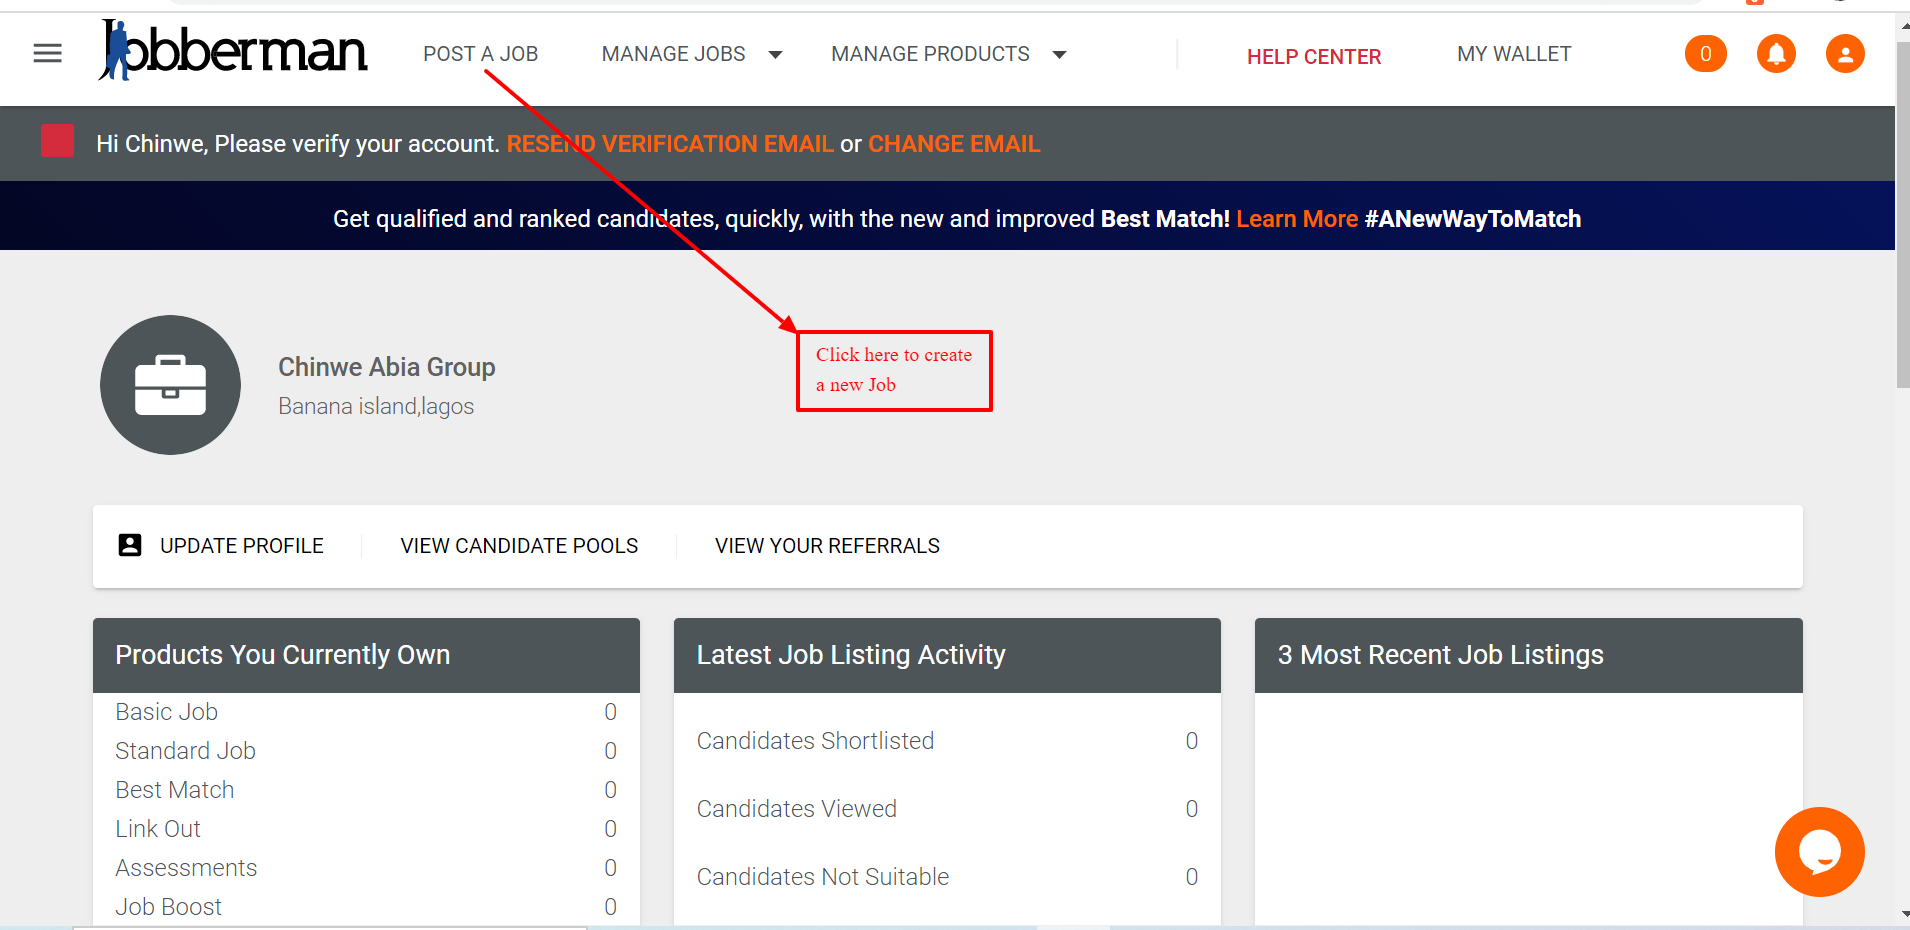This screenshot has width=1910, height=930.
Task: Click the Link Out product row
Action: (x=366, y=829)
